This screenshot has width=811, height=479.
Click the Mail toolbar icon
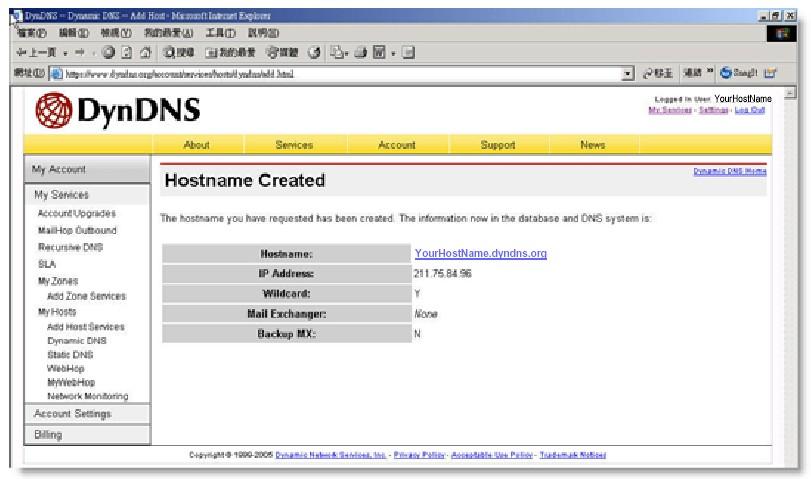(338, 52)
